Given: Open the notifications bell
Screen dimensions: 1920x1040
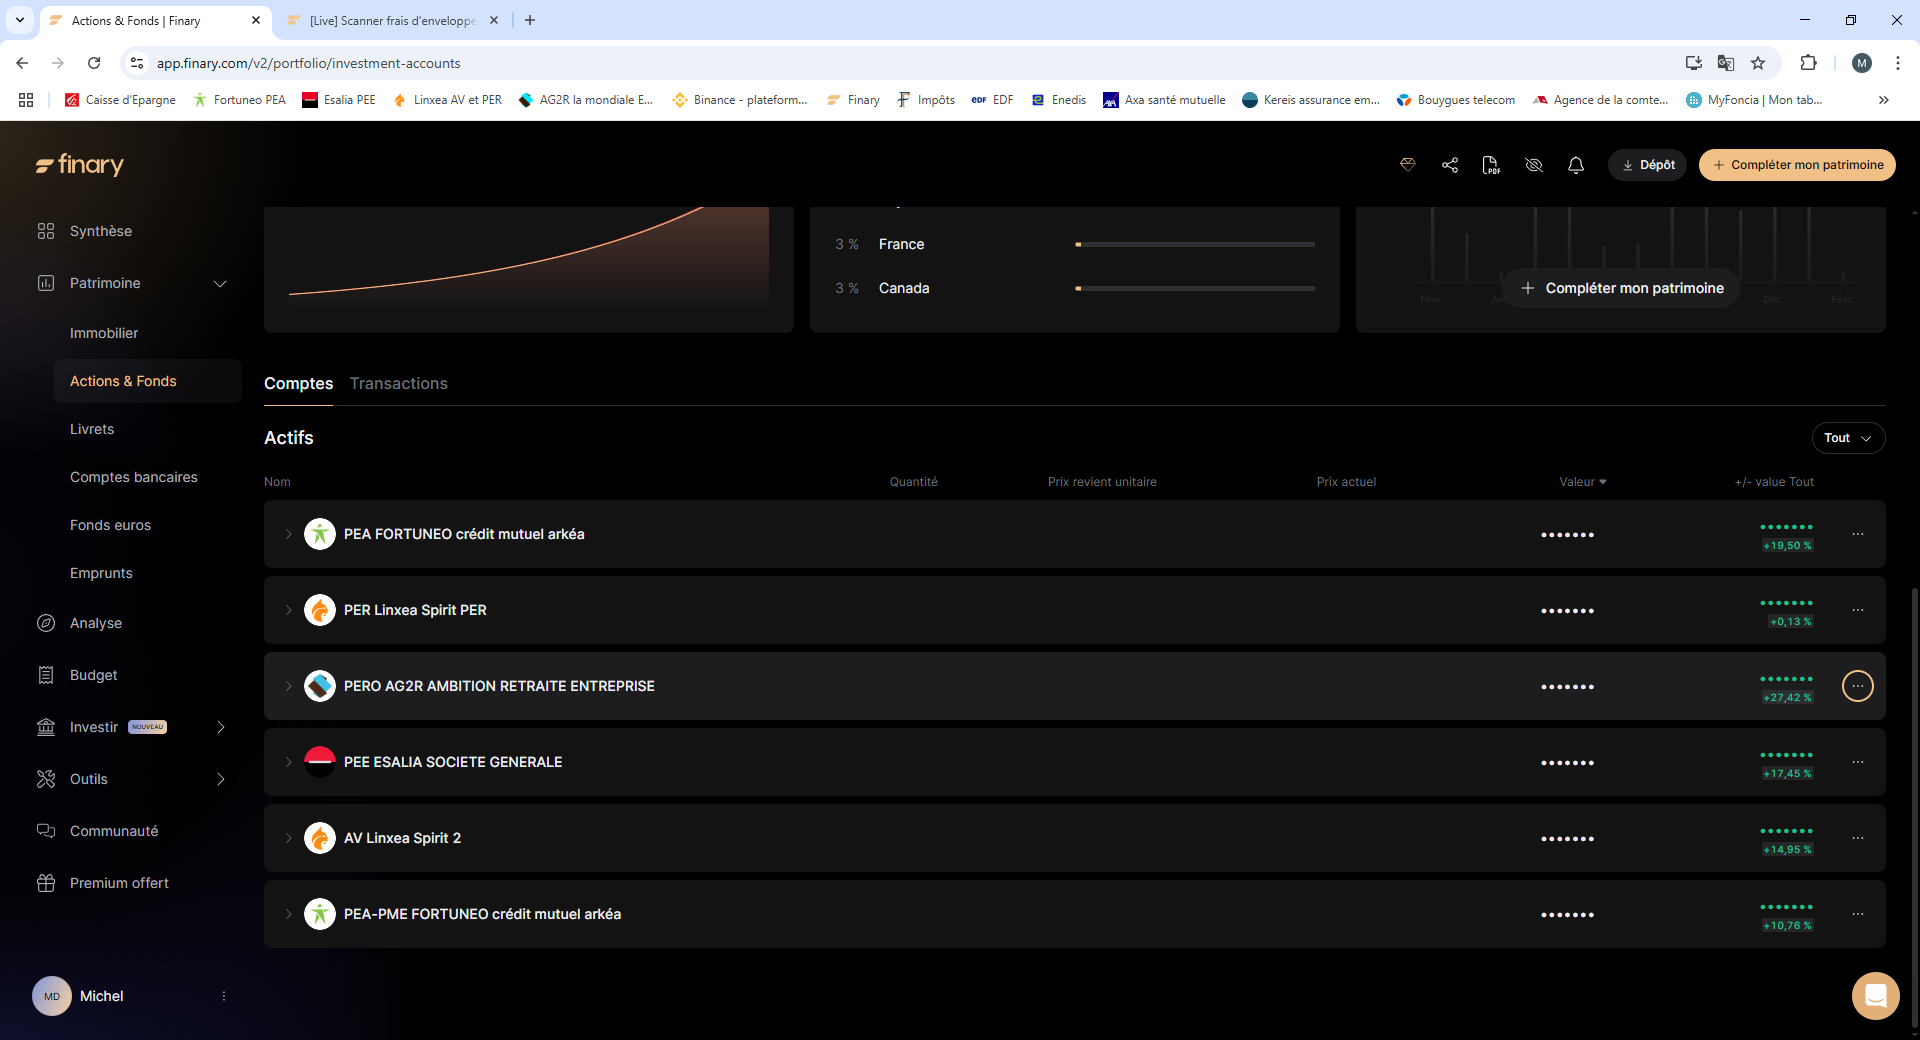Looking at the screenshot, I should [1575, 165].
